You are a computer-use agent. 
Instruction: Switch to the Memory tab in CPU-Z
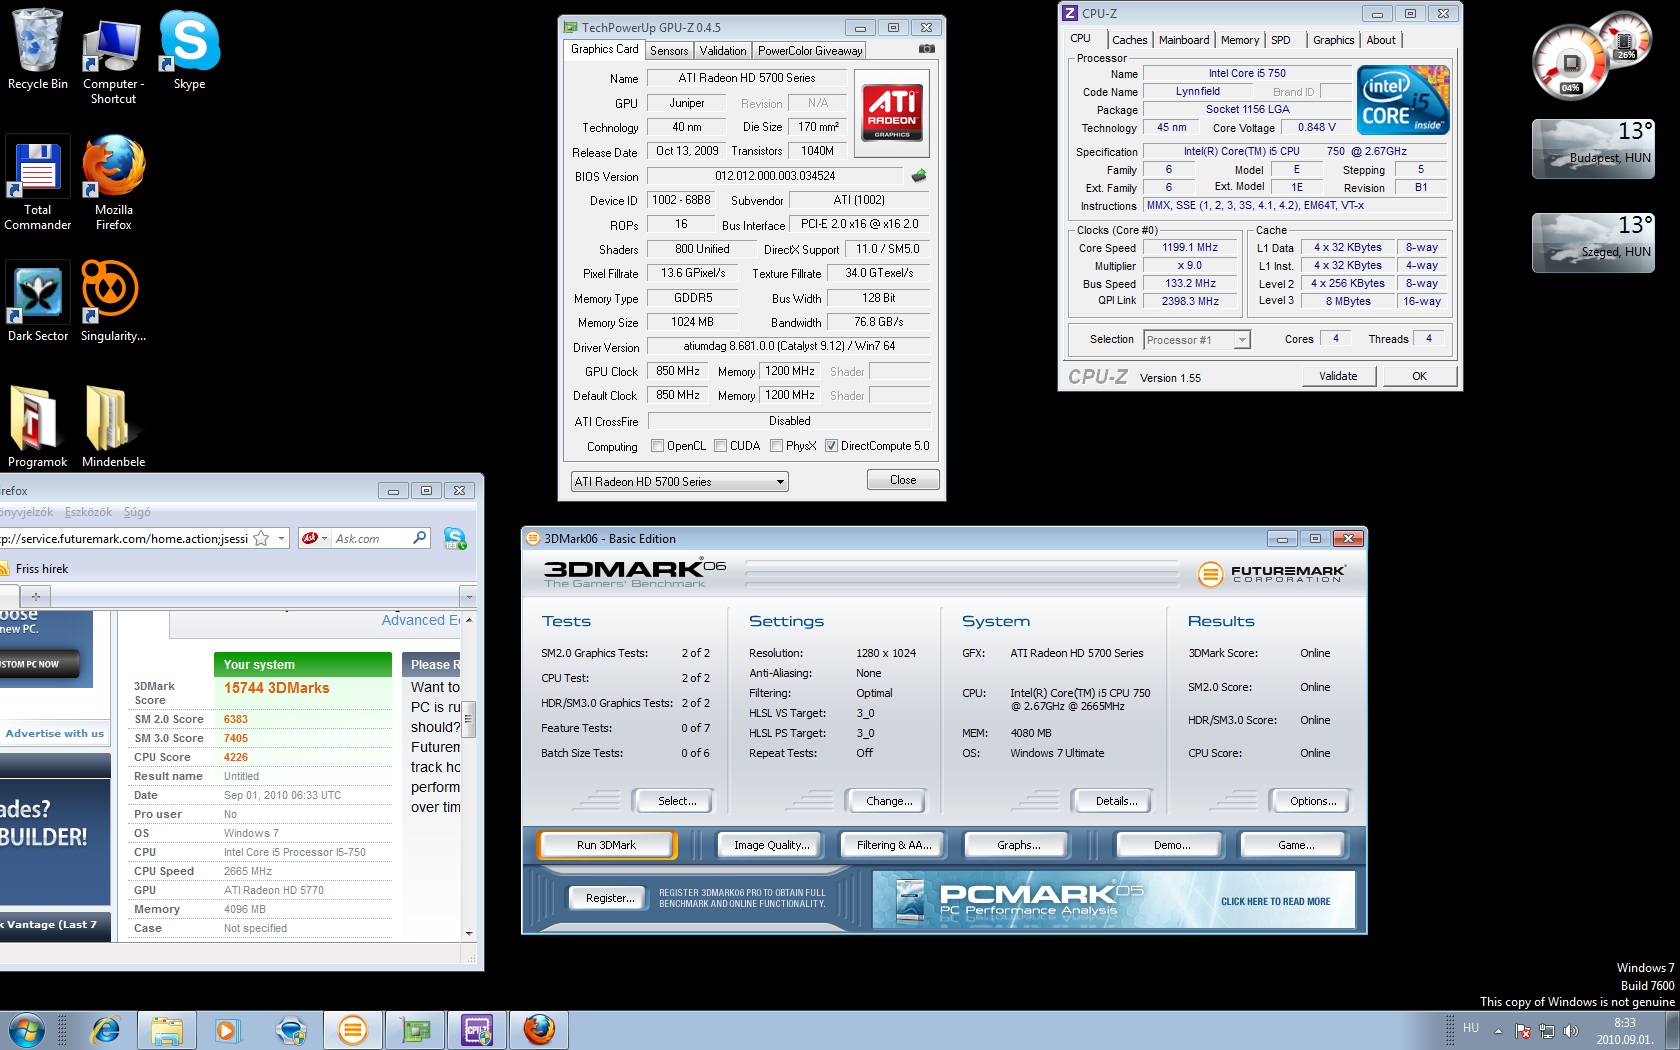tap(1240, 40)
